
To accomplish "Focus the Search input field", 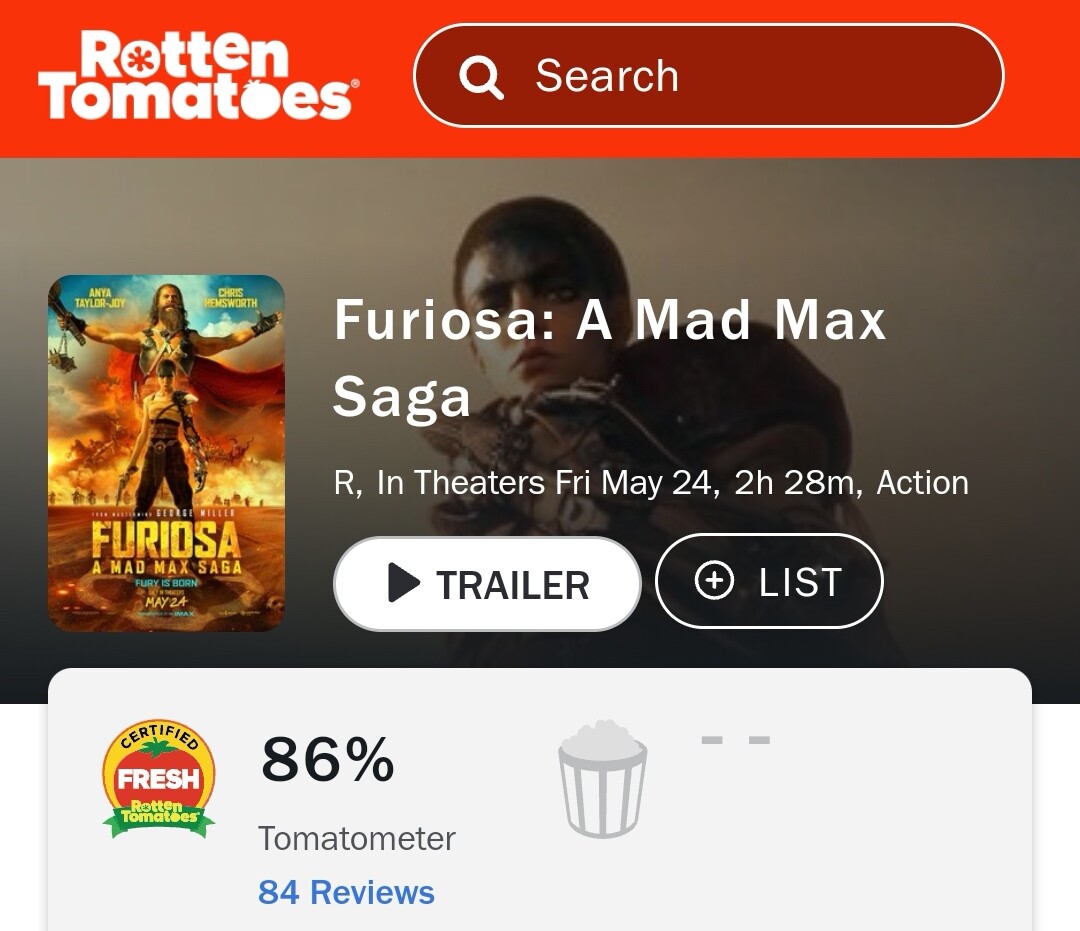I will pyautogui.click(x=740, y=76).
